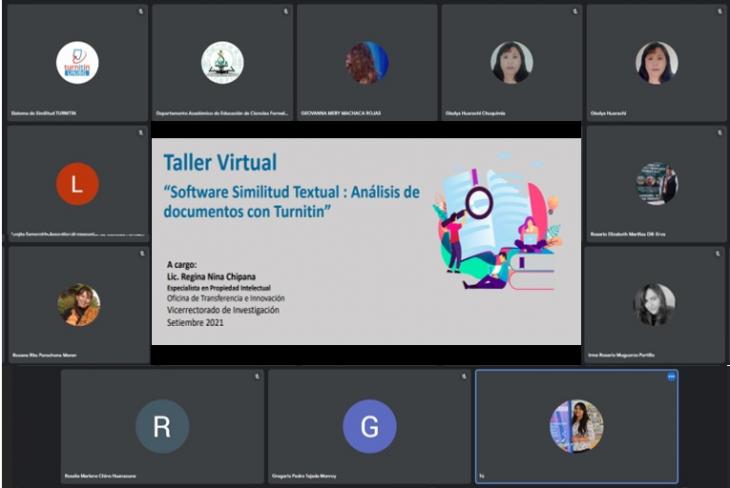
Task: Click the muted mic icon on the L tile
Action: (141, 133)
